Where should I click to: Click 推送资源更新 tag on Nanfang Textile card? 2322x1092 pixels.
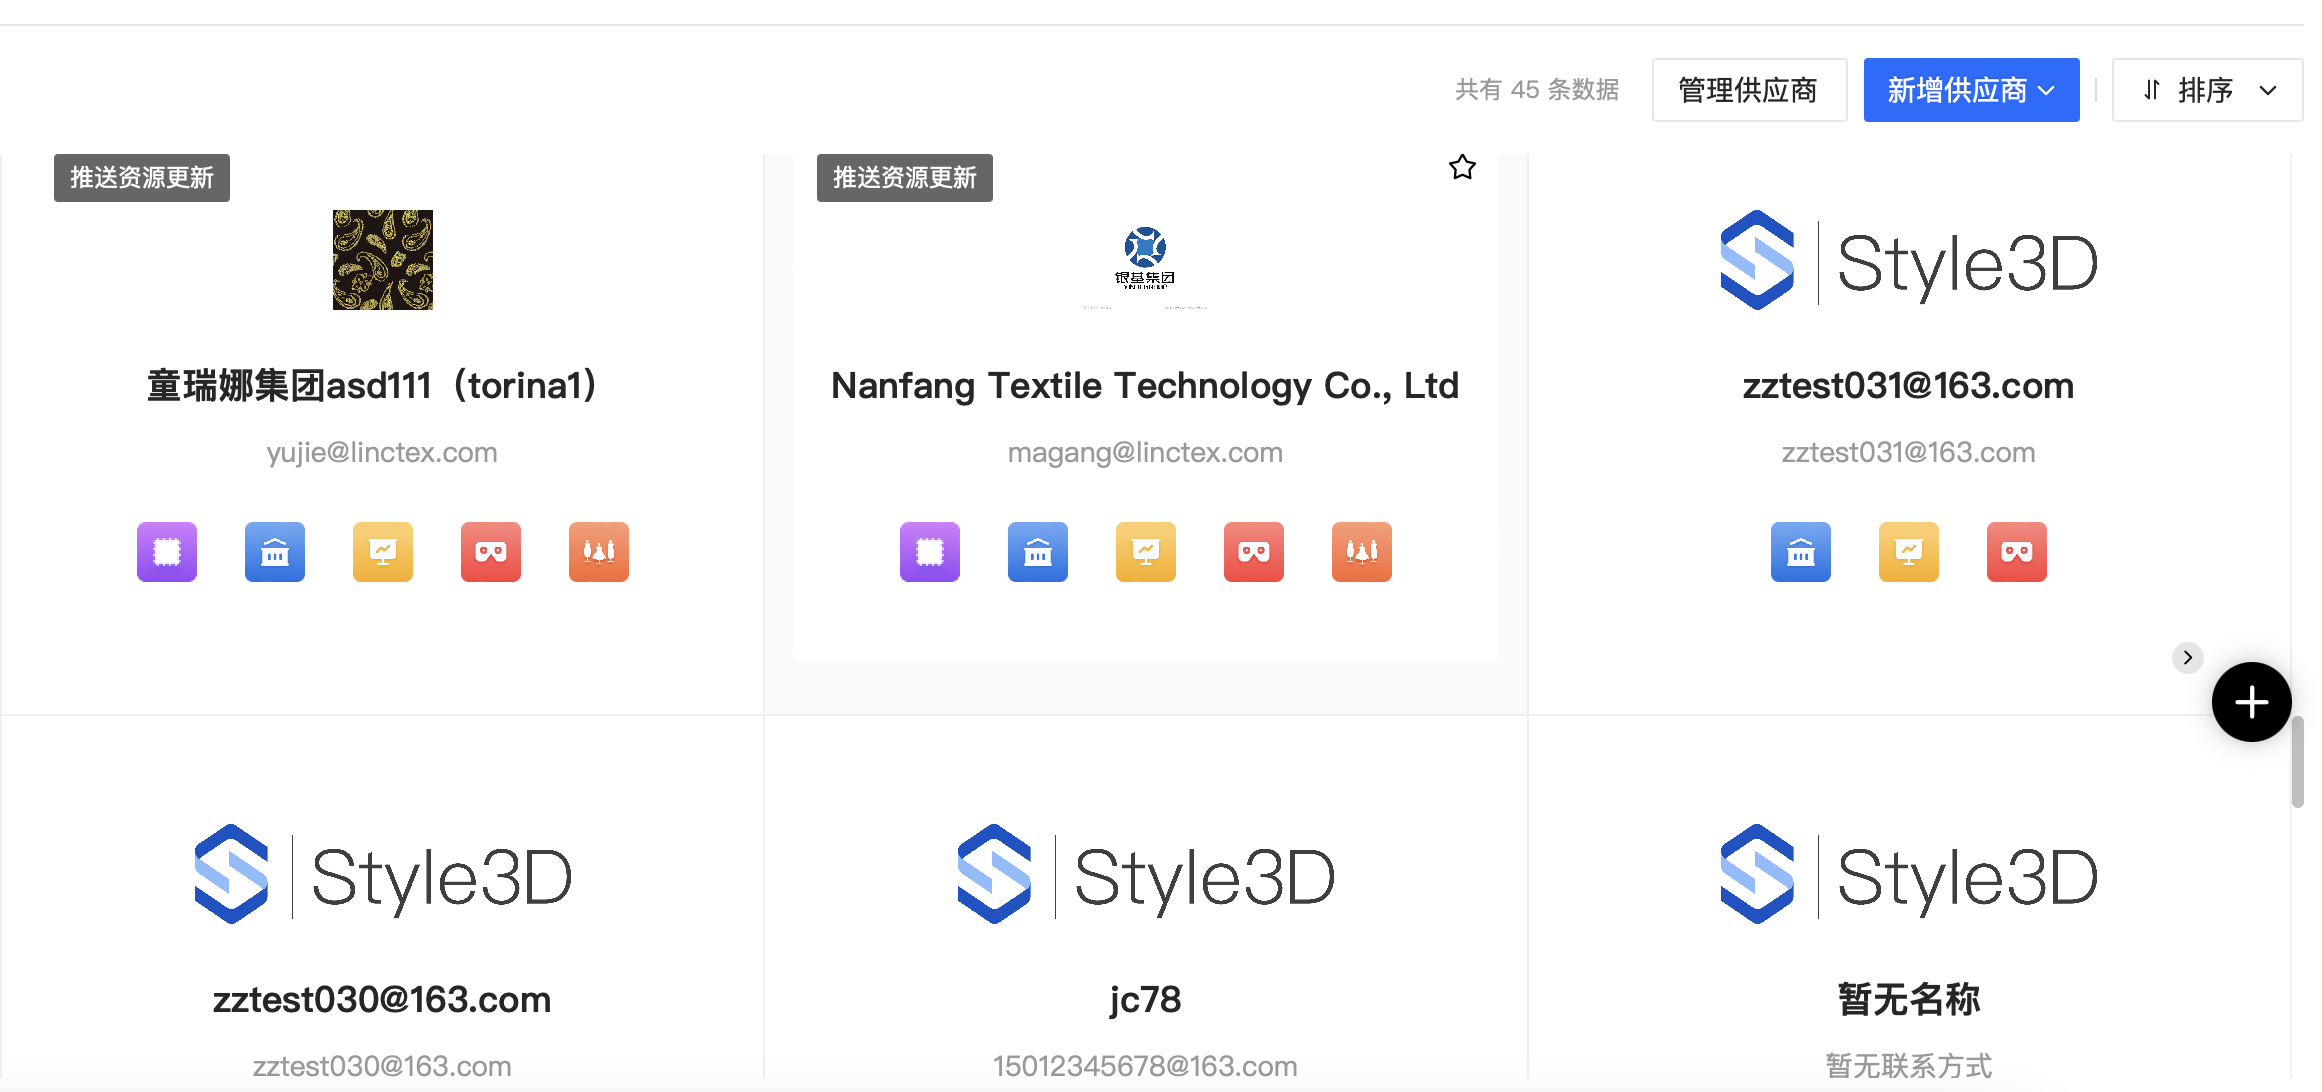(904, 178)
